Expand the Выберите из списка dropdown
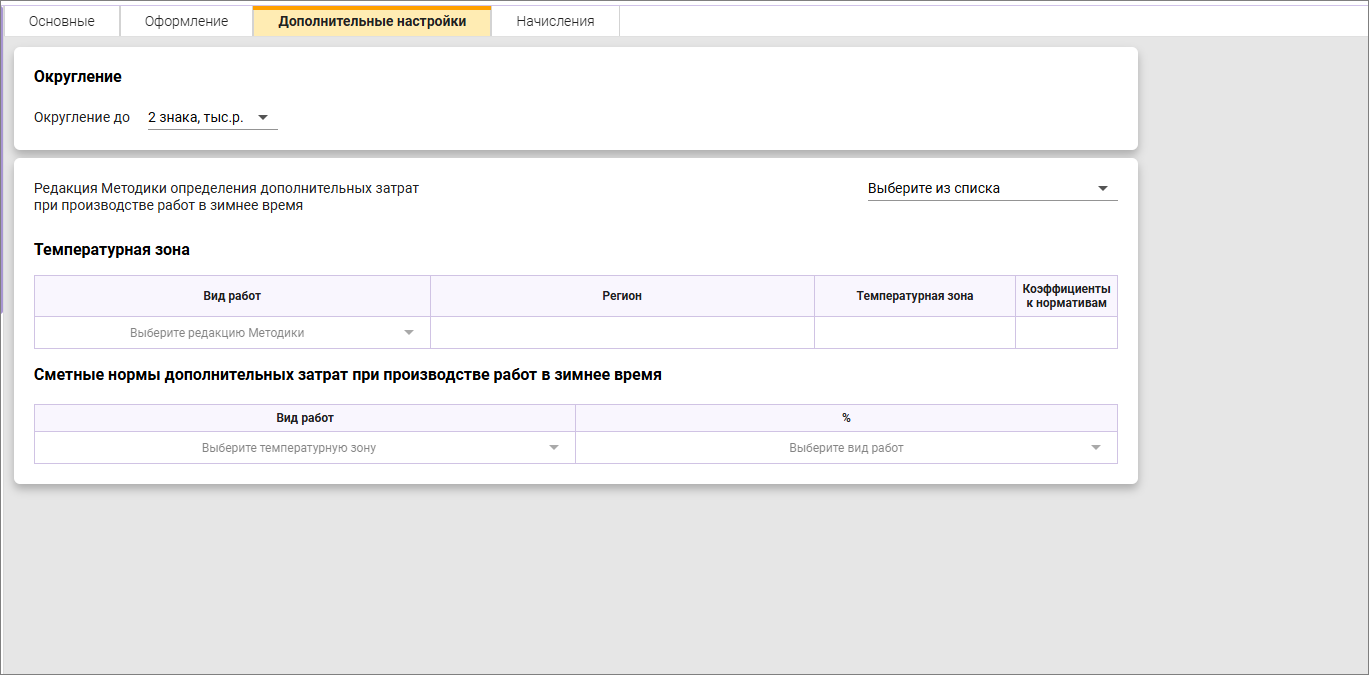This screenshot has height=675, width=1369. (x=991, y=188)
